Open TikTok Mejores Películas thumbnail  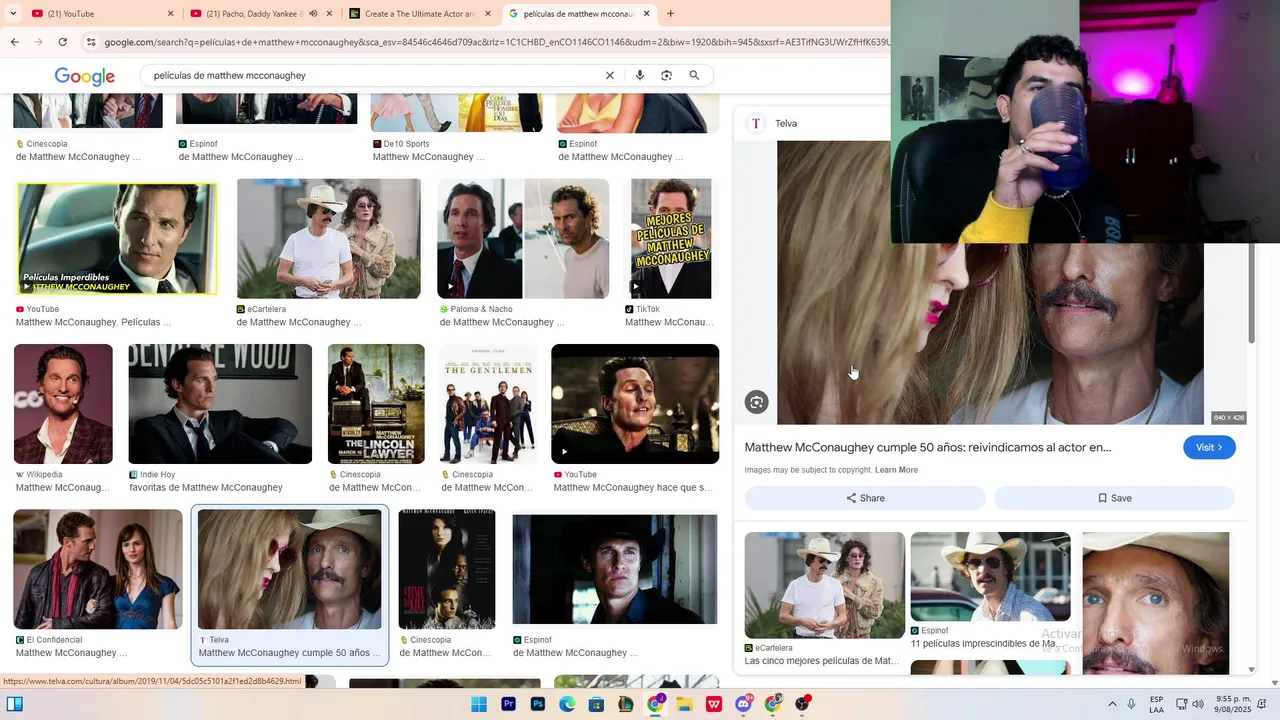coord(671,238)
